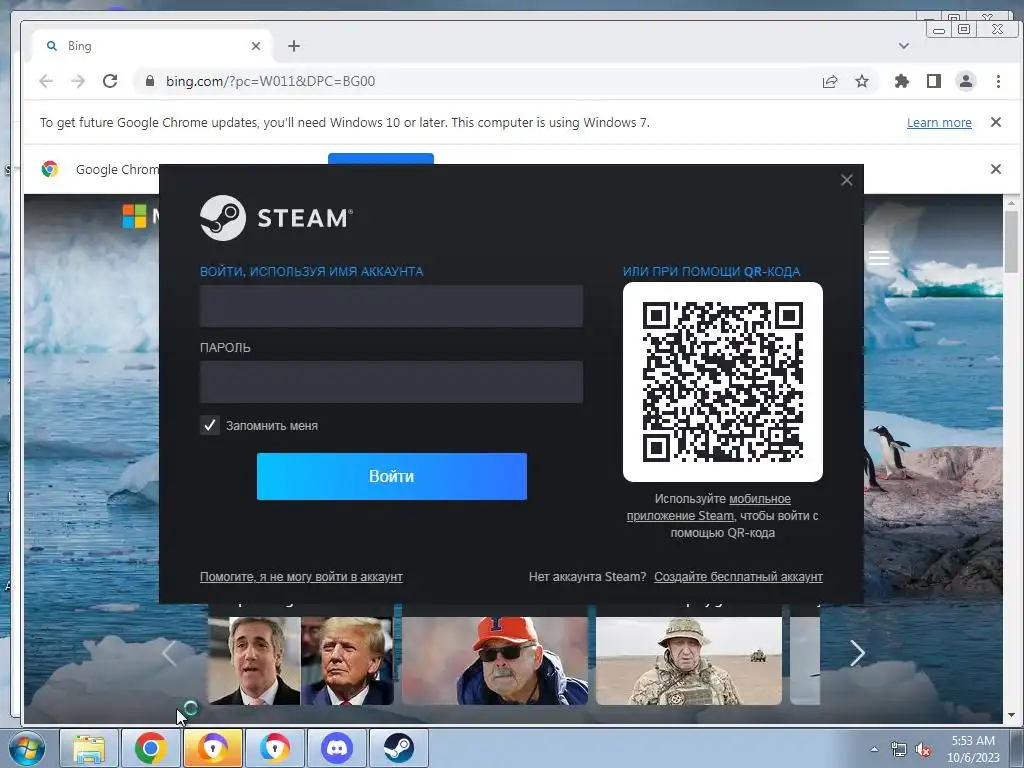1024x768 pixels.
Task: Share this page icon in address bar
Action: click(x=830, y=81)
